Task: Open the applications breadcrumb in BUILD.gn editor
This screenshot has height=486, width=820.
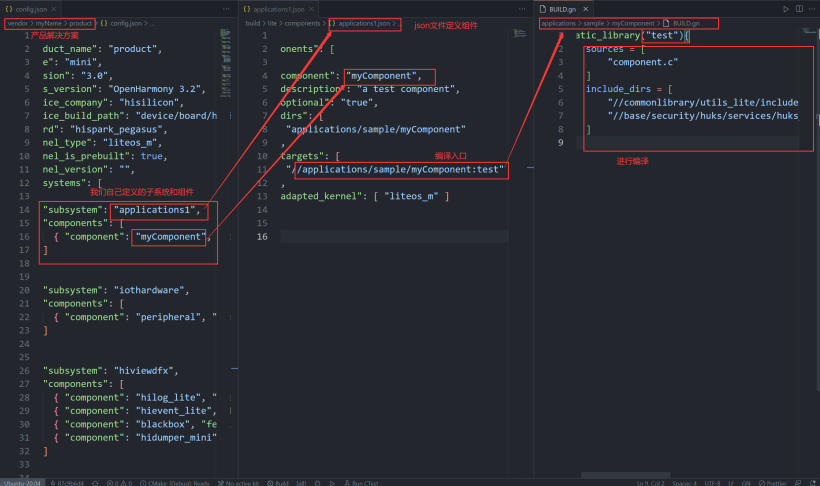Action: [x=558, y=24]
